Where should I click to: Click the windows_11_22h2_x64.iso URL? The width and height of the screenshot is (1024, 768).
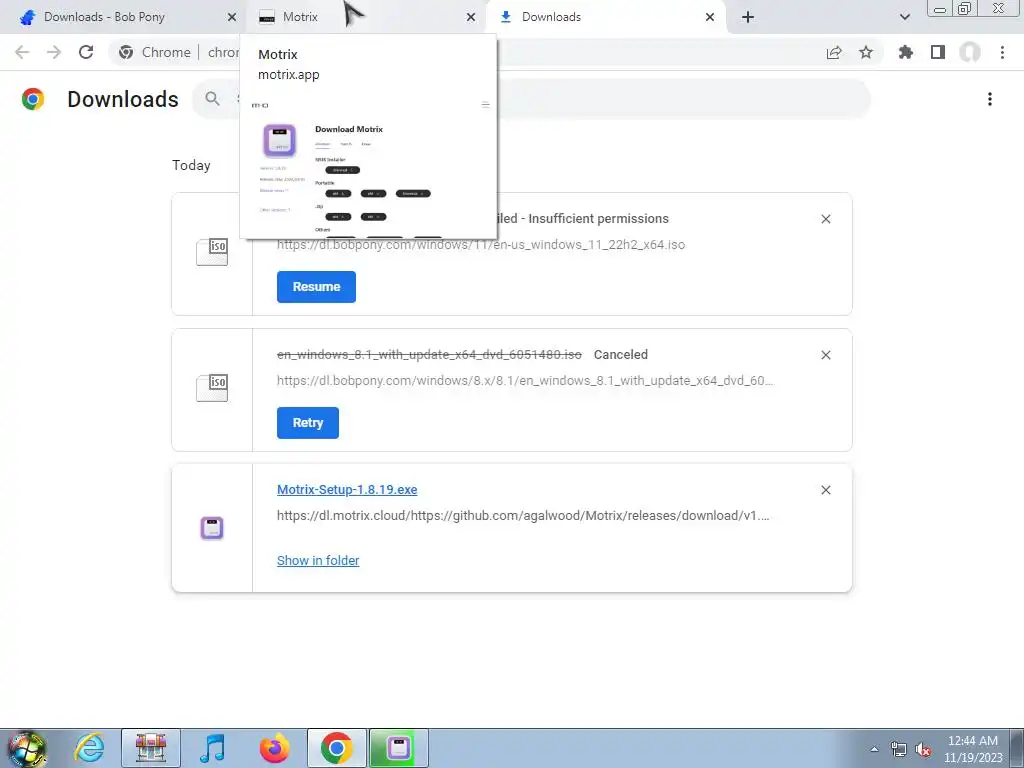481,245
